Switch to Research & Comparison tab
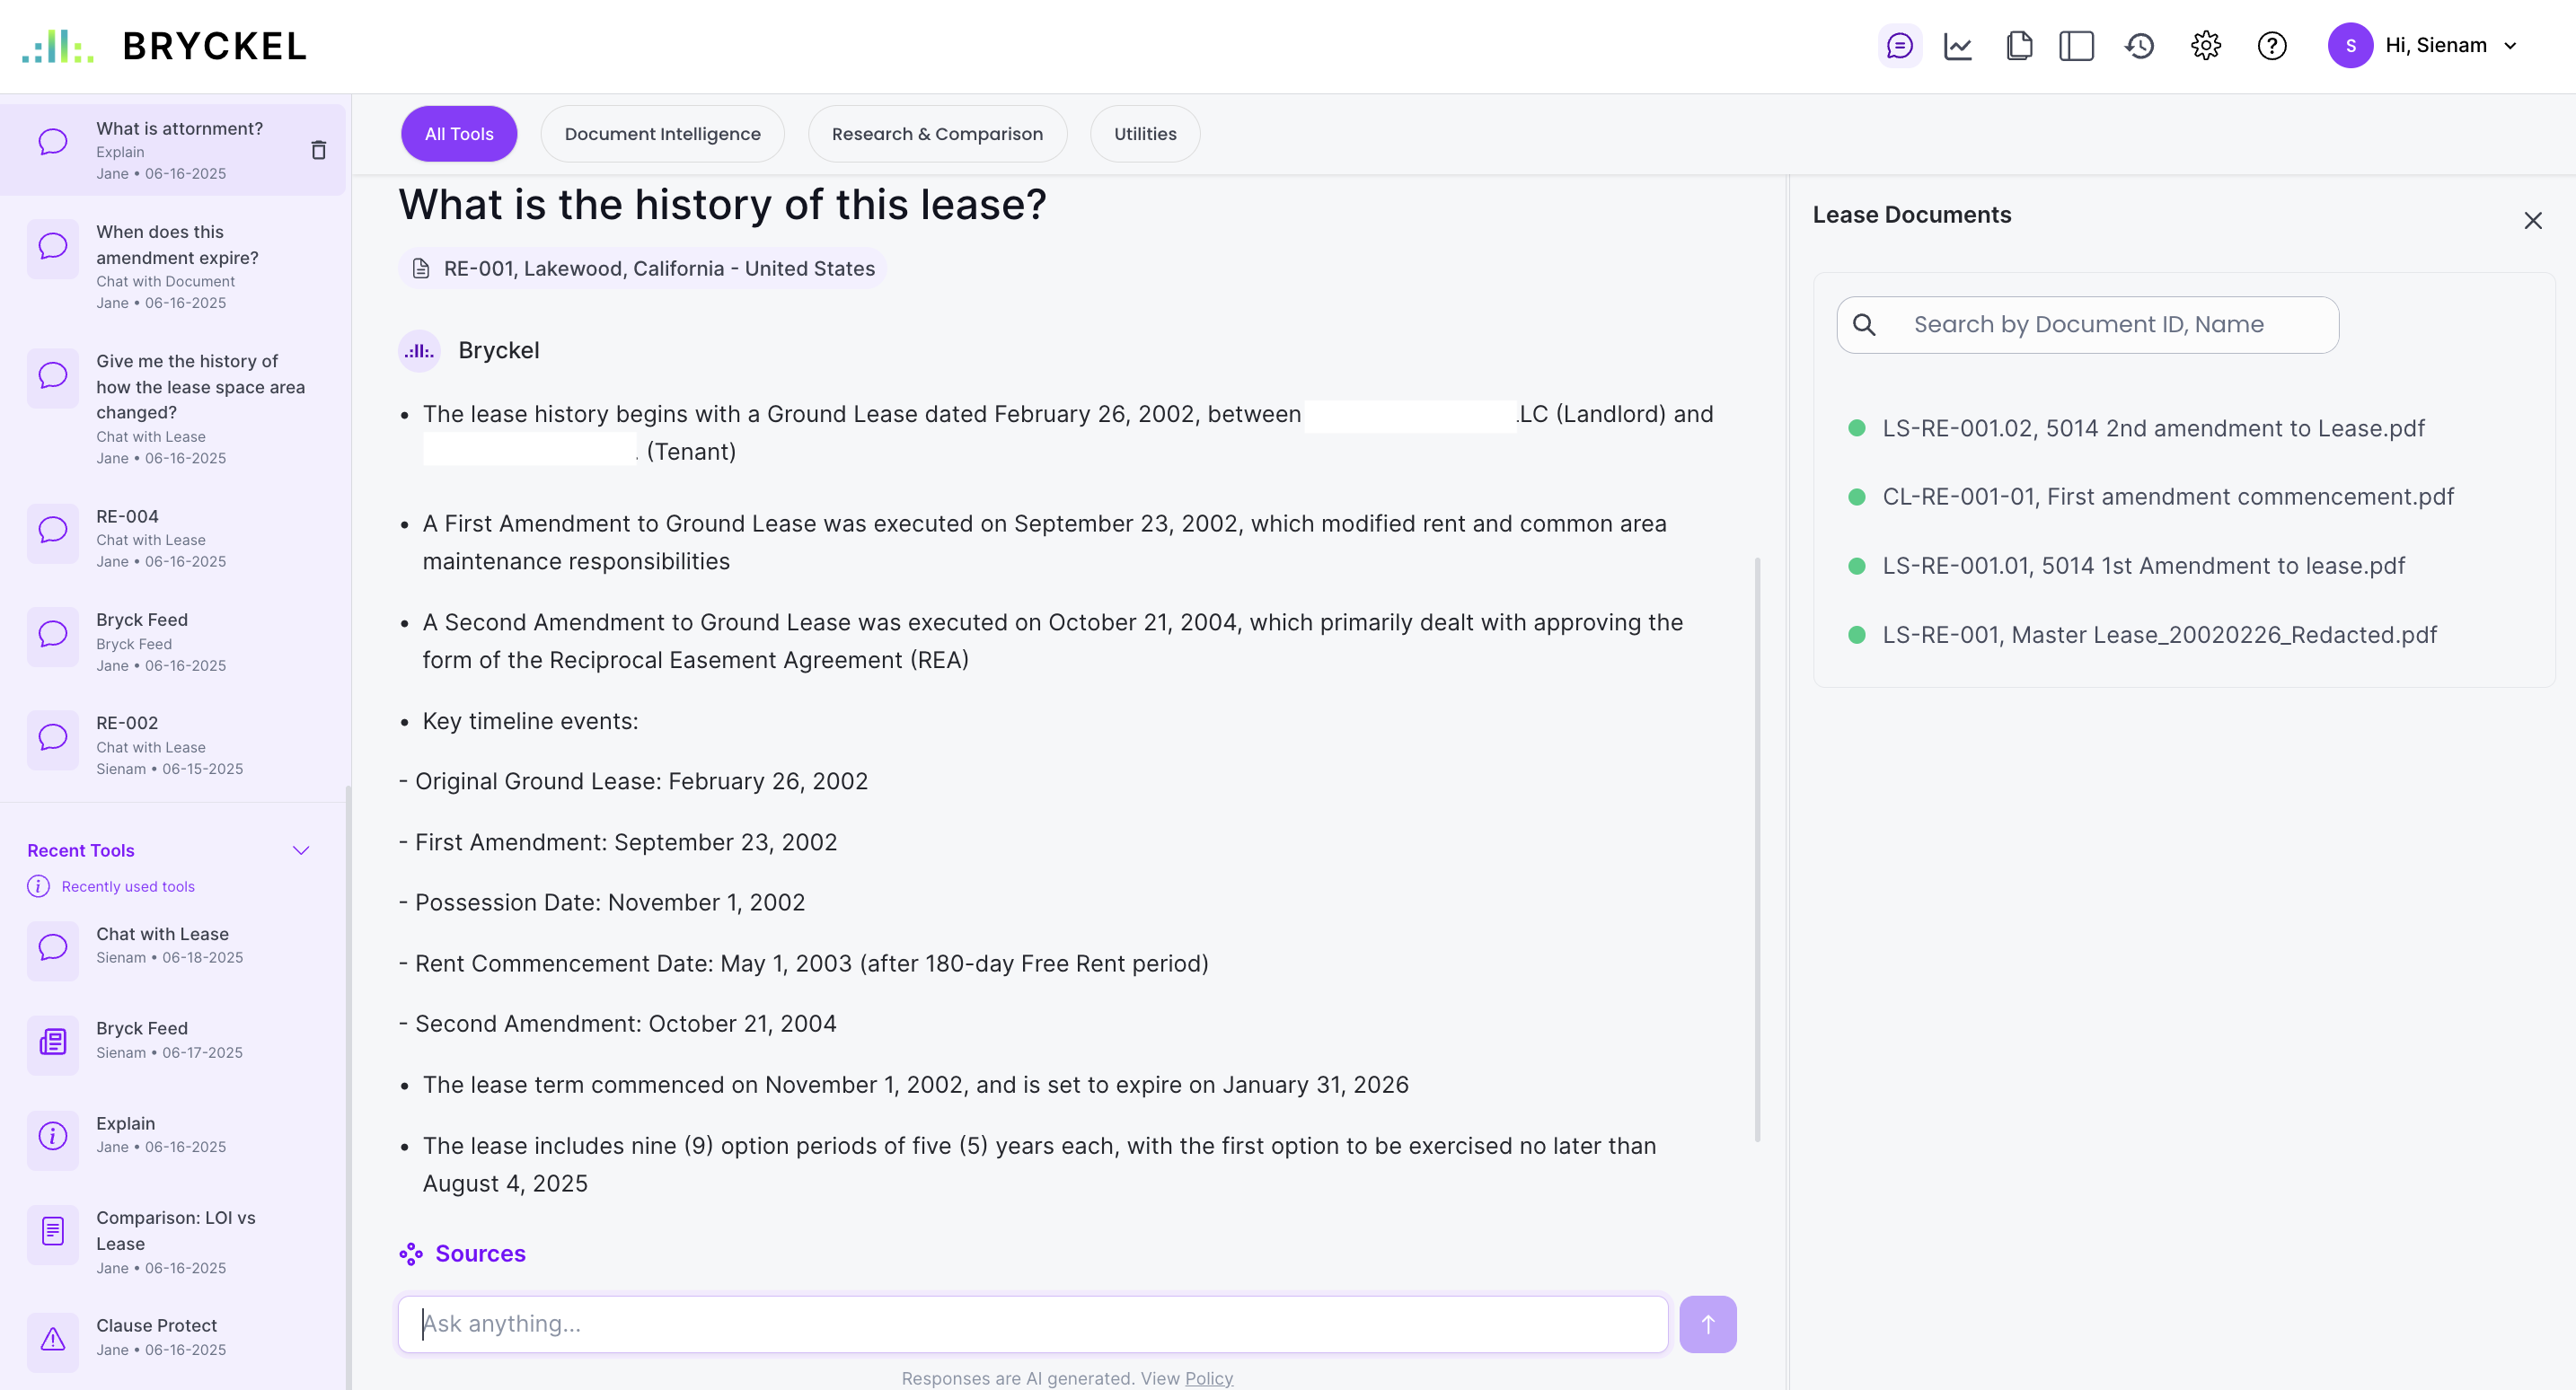The width and height of the screenshot is (2576, 1390). [936, 133]
